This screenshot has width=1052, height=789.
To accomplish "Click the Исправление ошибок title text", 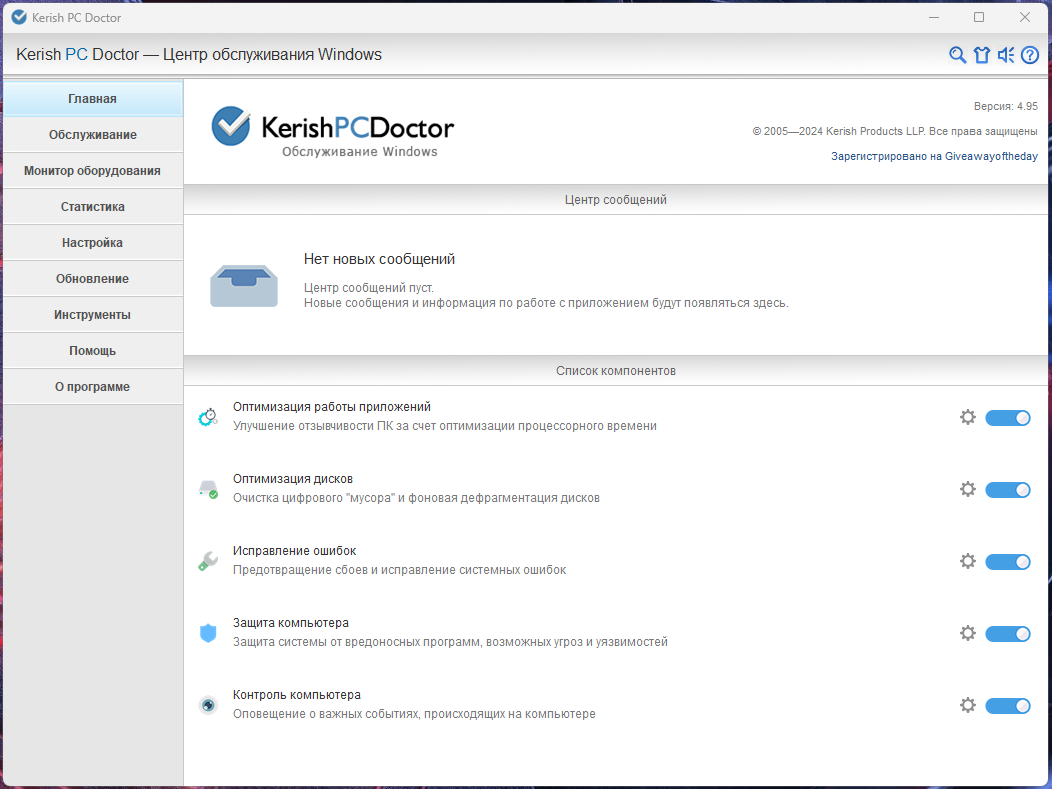I will click(295, 550).
